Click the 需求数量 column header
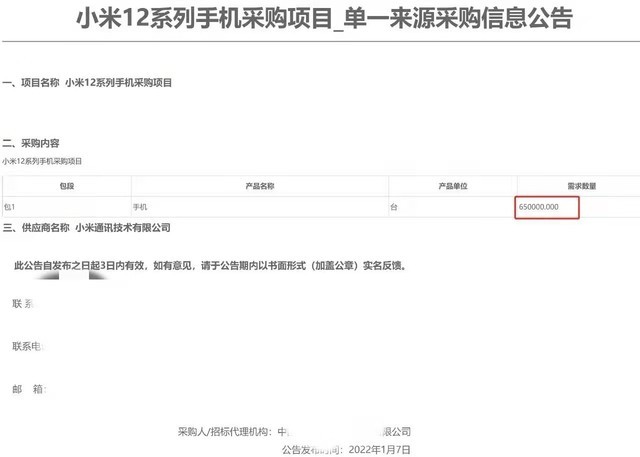This screenshot has height=457, width=640. point(582,186)
